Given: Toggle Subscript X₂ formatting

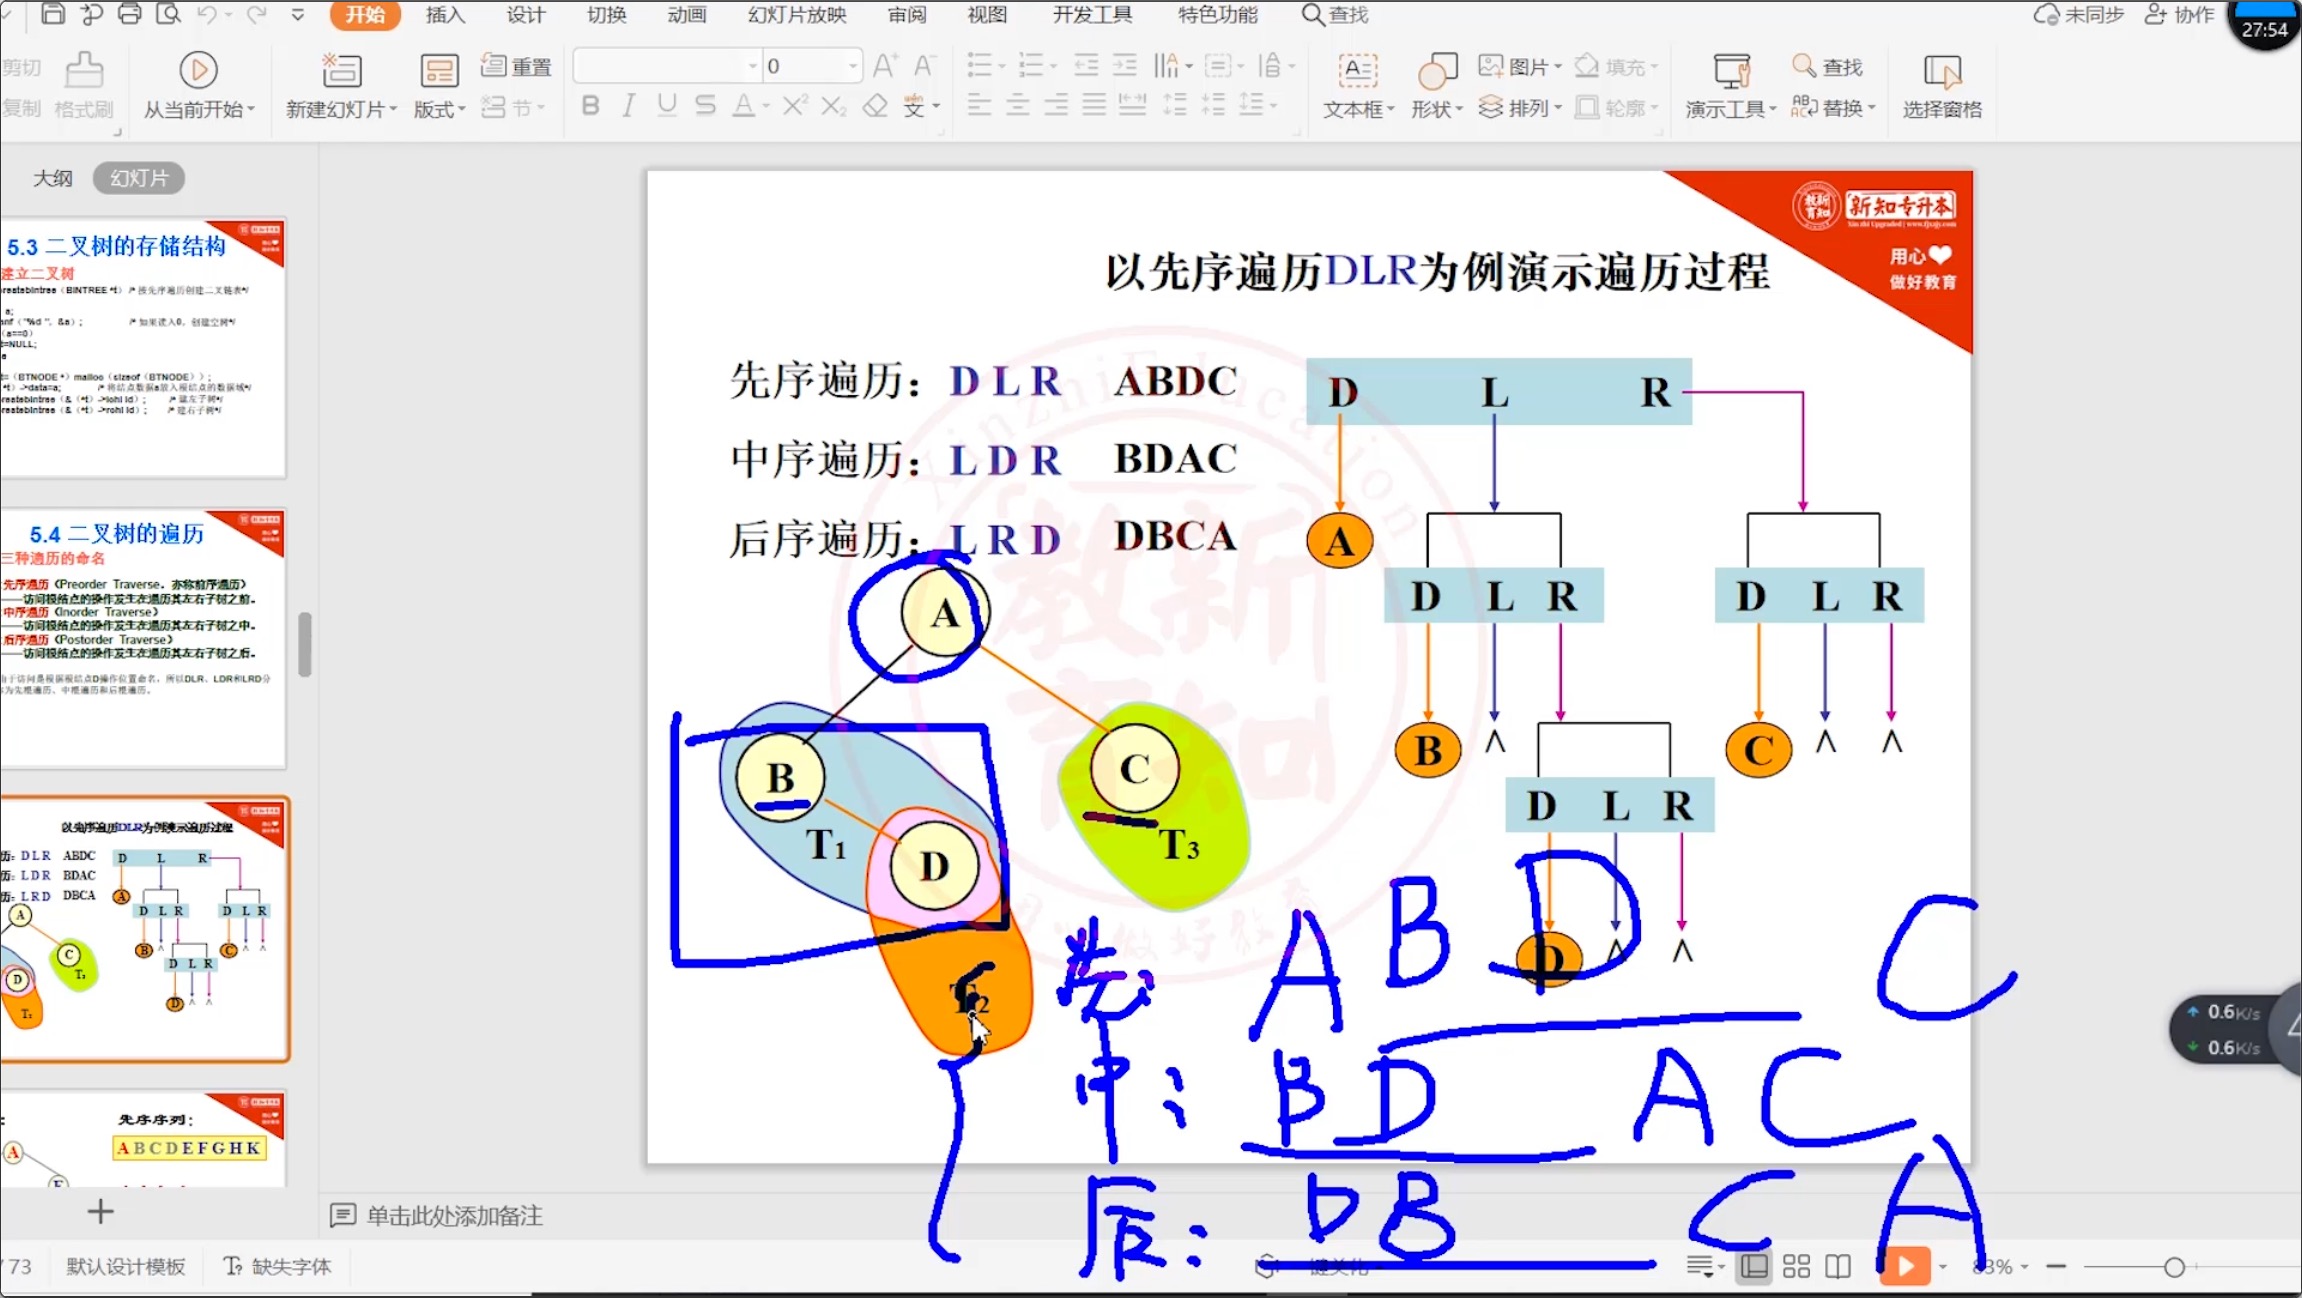Looking at the screenshot, I should pos(834,105).
